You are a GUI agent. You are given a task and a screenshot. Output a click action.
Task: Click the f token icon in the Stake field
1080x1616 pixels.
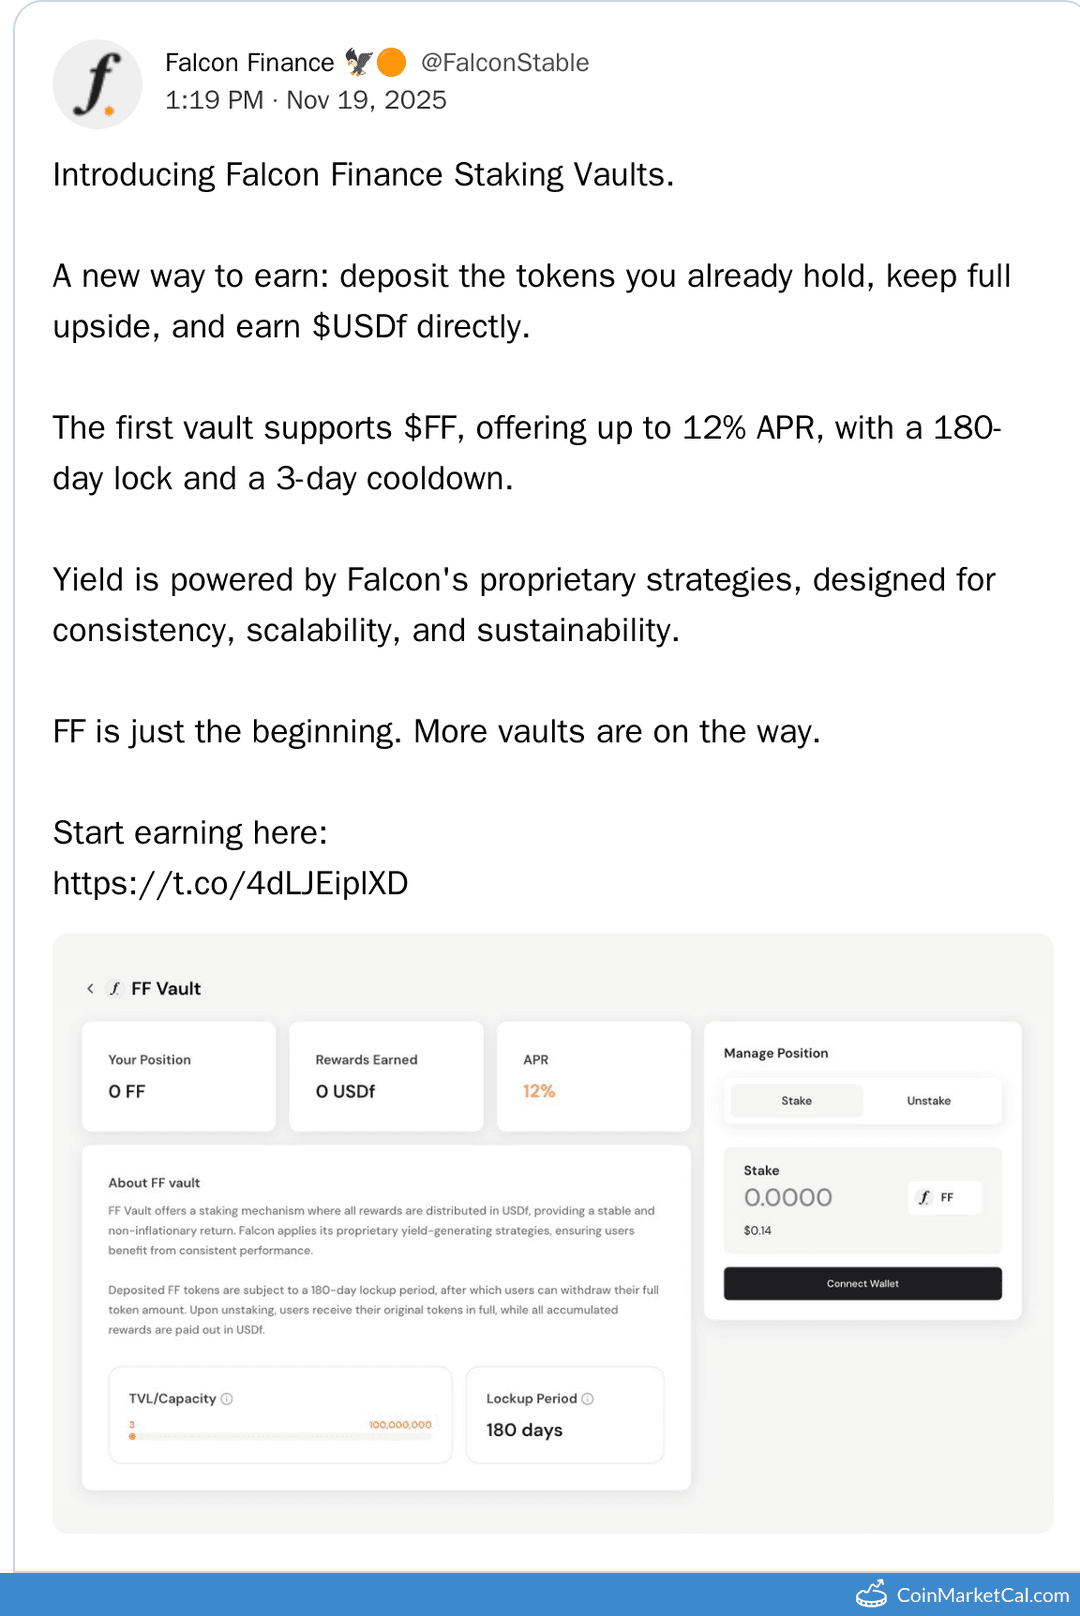pyautogui.click(x=925, y=1197)
